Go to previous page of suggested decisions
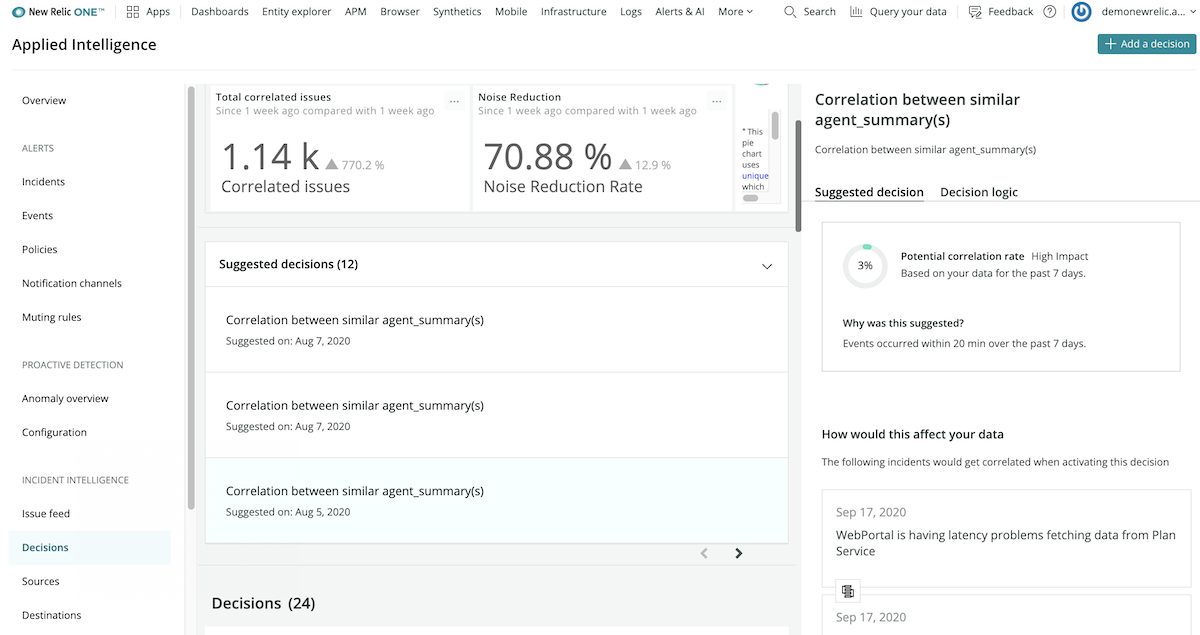Screen dimensions: 1200x635 tap(704, 553)
